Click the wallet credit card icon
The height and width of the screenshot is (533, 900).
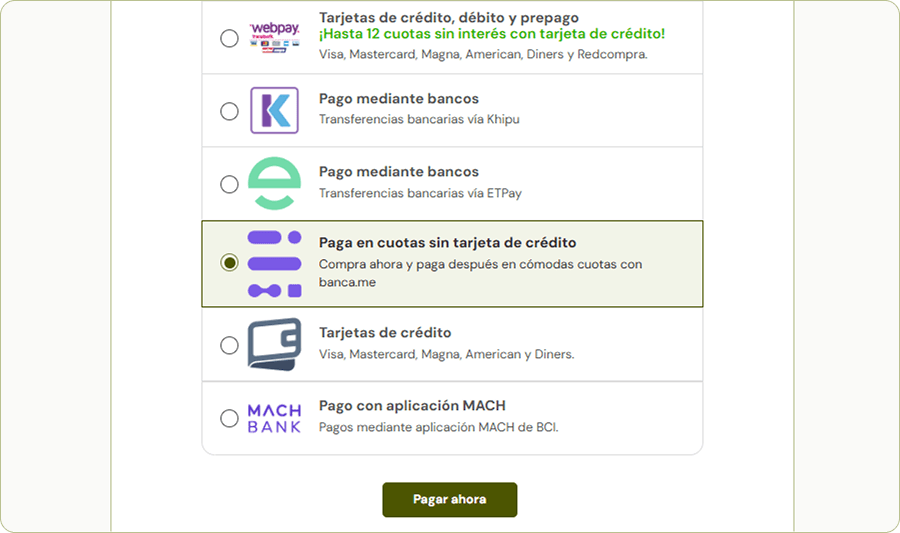(x=273, y=344)
